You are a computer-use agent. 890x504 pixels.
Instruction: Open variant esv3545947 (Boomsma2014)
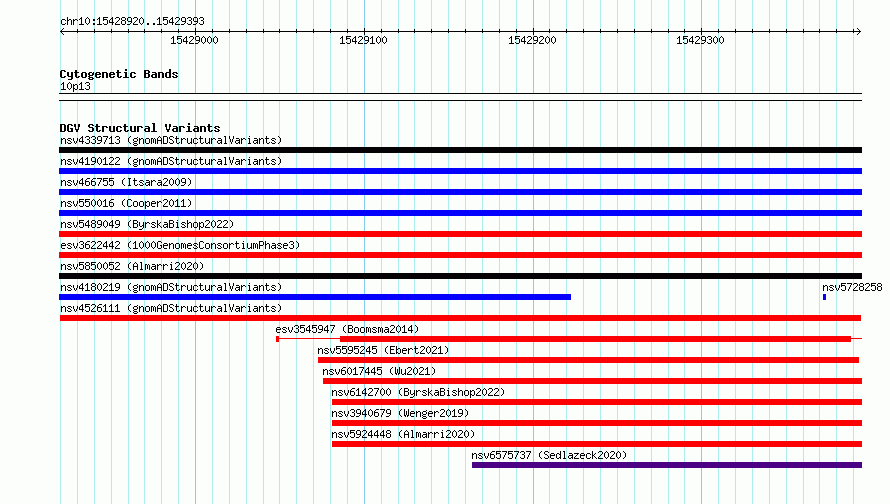tap(347, 329)
